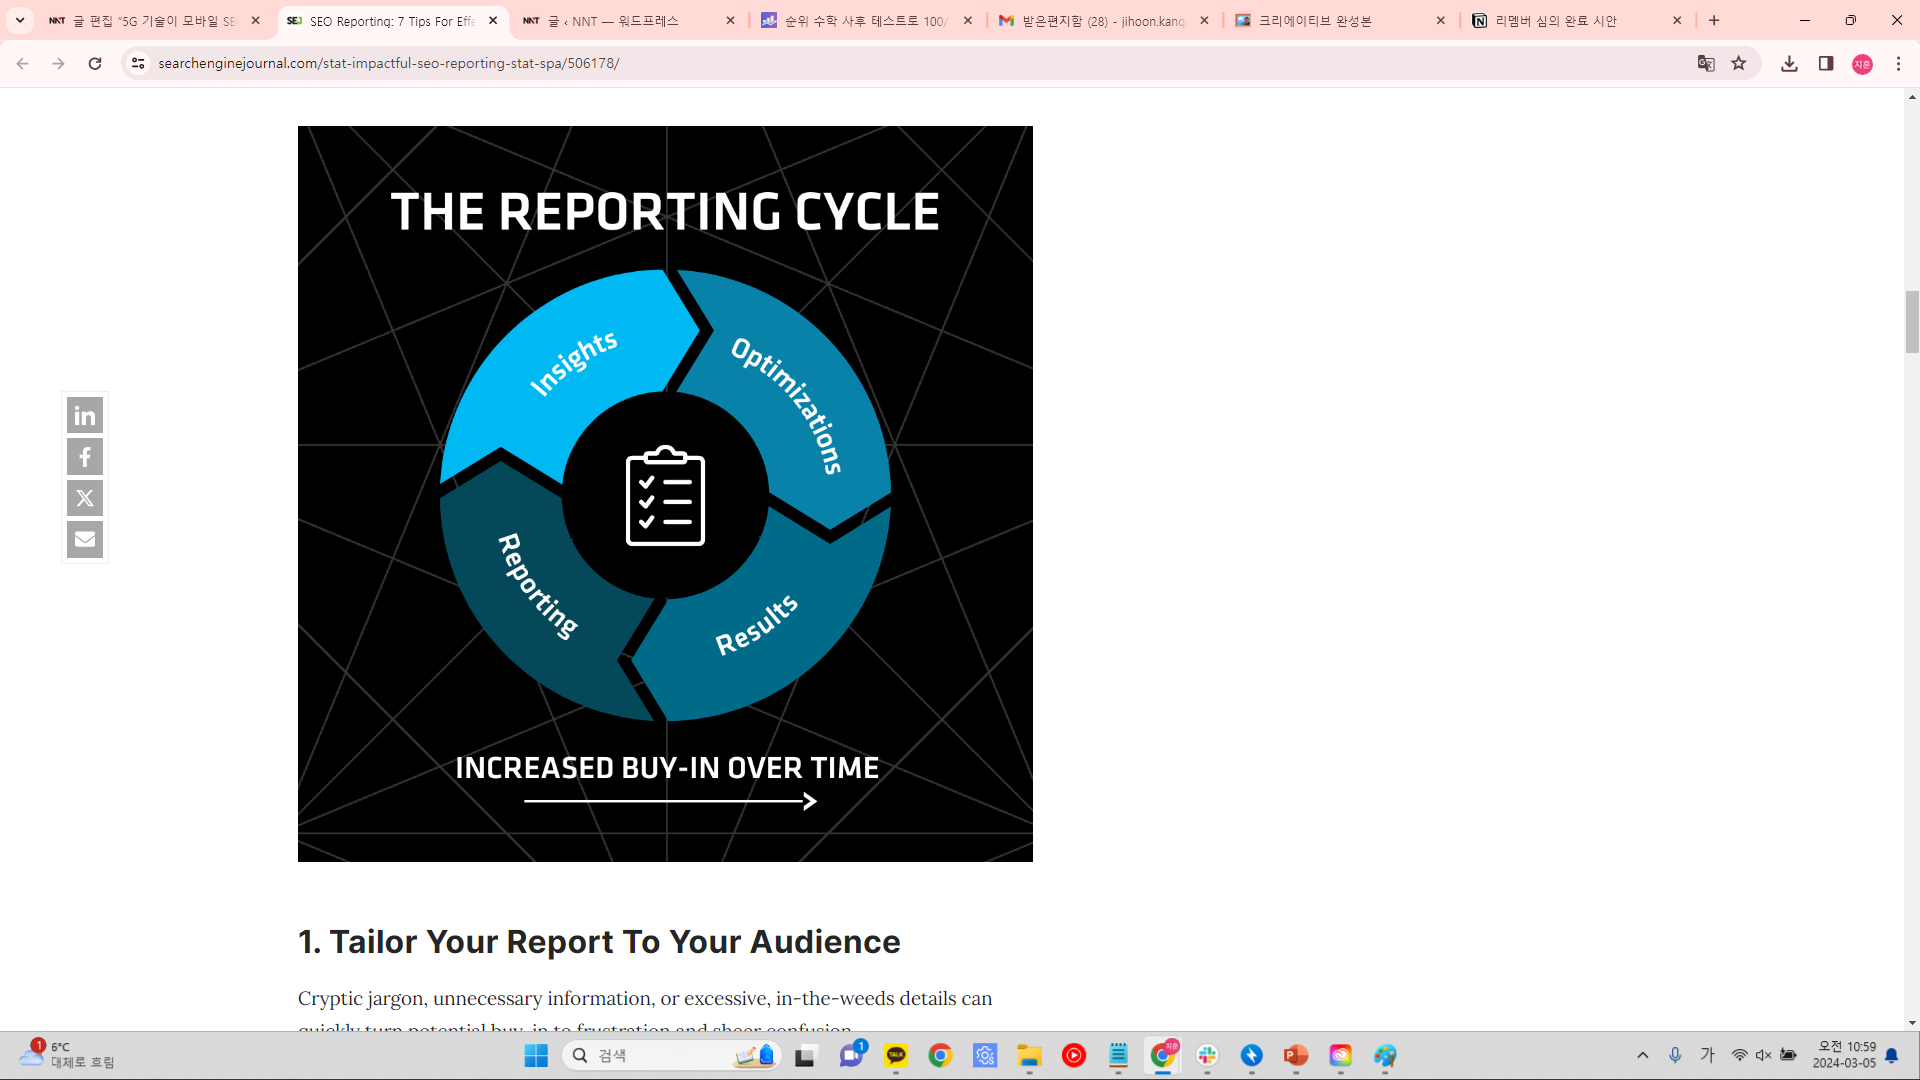Reload the current page
Screen dimensions: 1920x1080
95,63
